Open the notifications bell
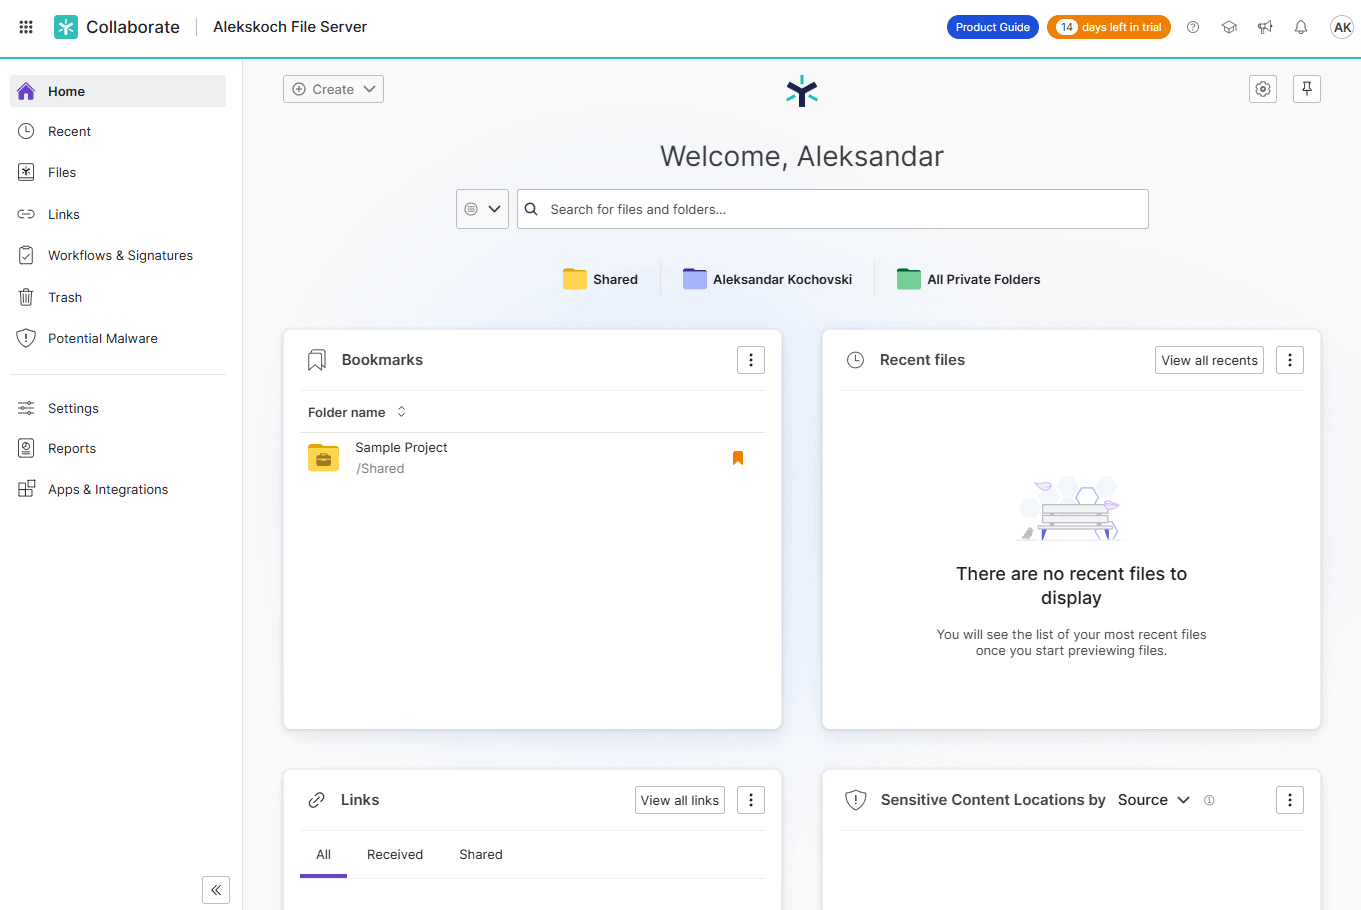Image resolution: width=1361 pixels, height=910 pixels. pos(1301,27)
